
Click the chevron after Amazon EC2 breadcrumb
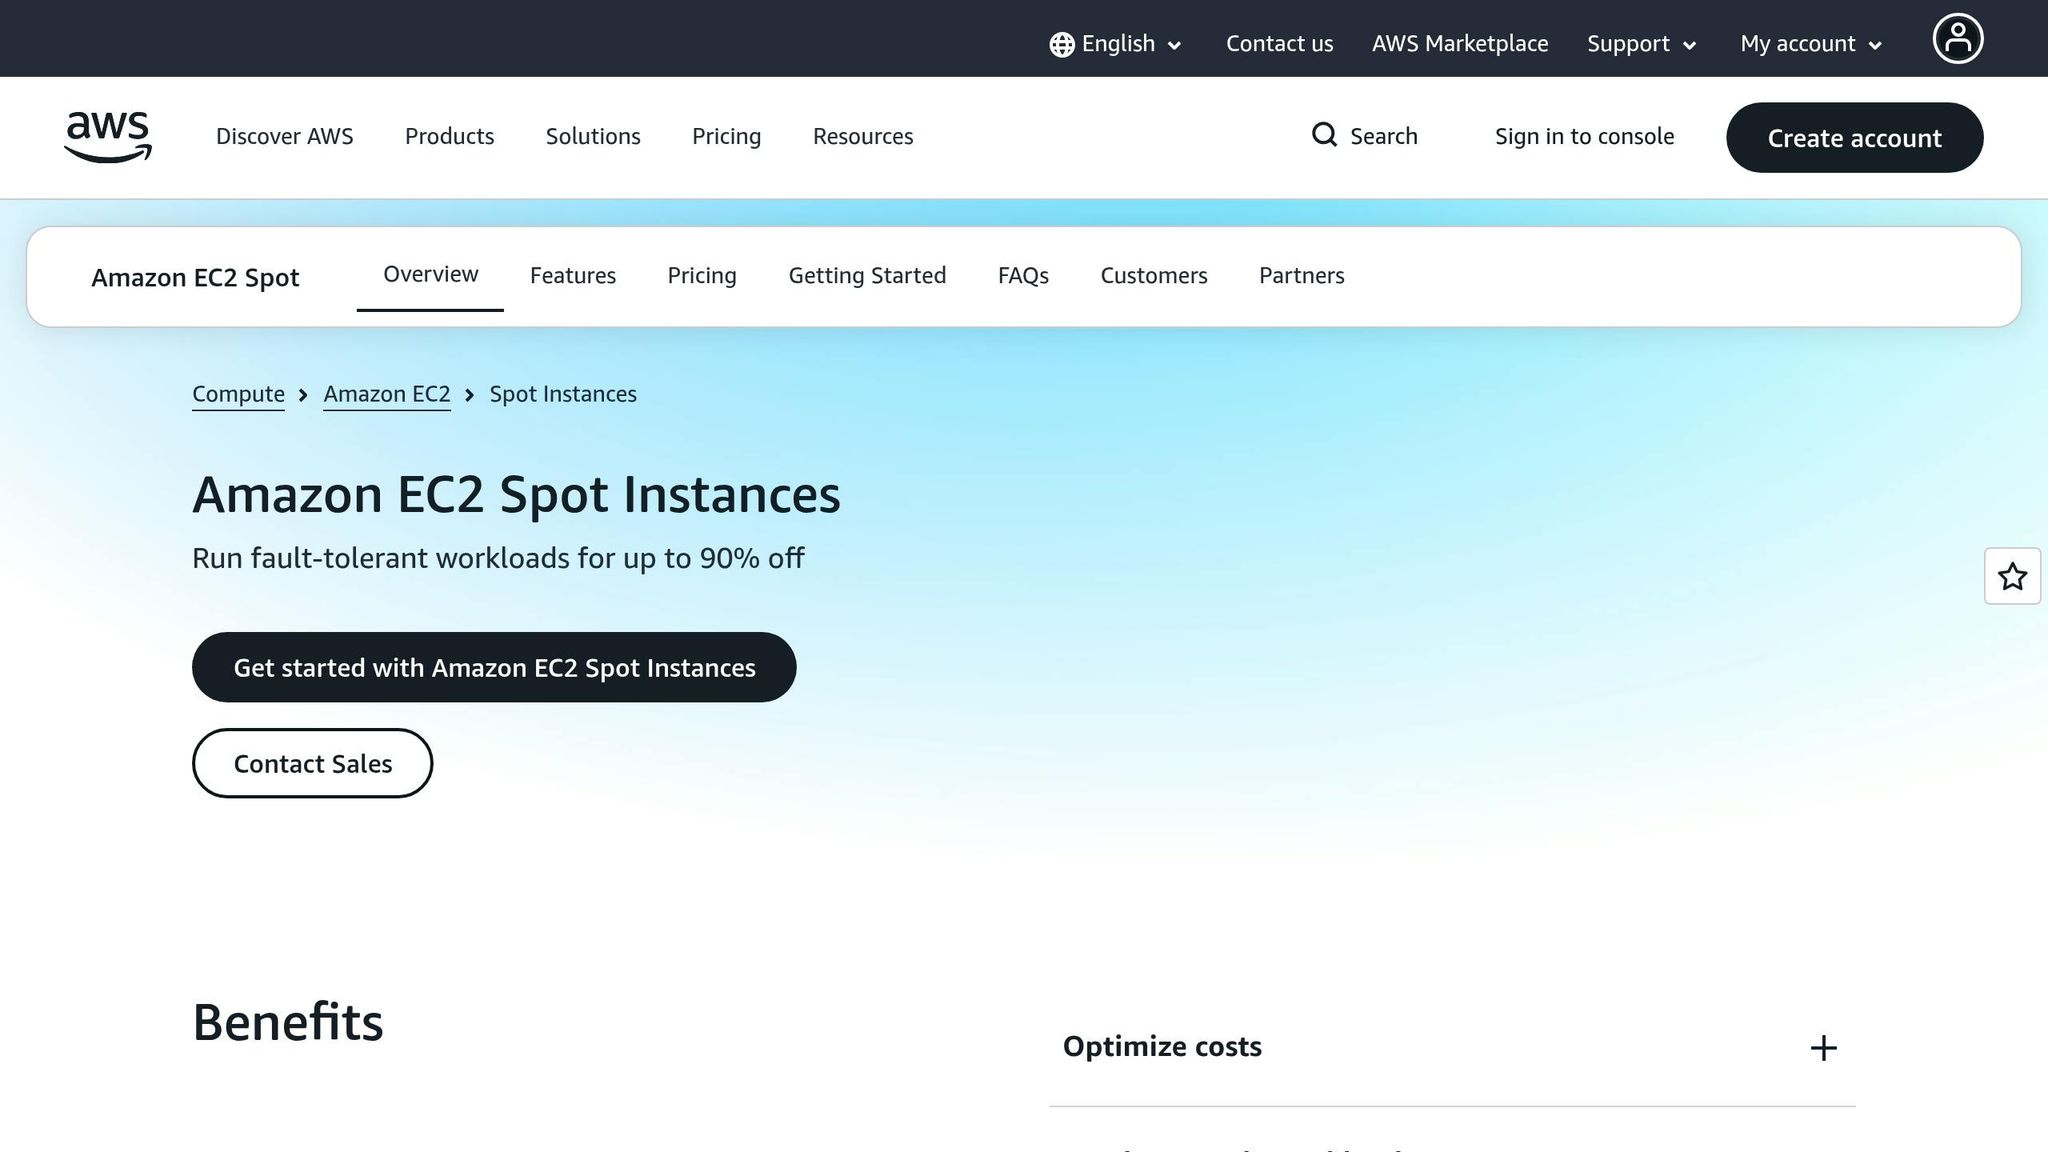pyautogui.click(x=468, y=395)
